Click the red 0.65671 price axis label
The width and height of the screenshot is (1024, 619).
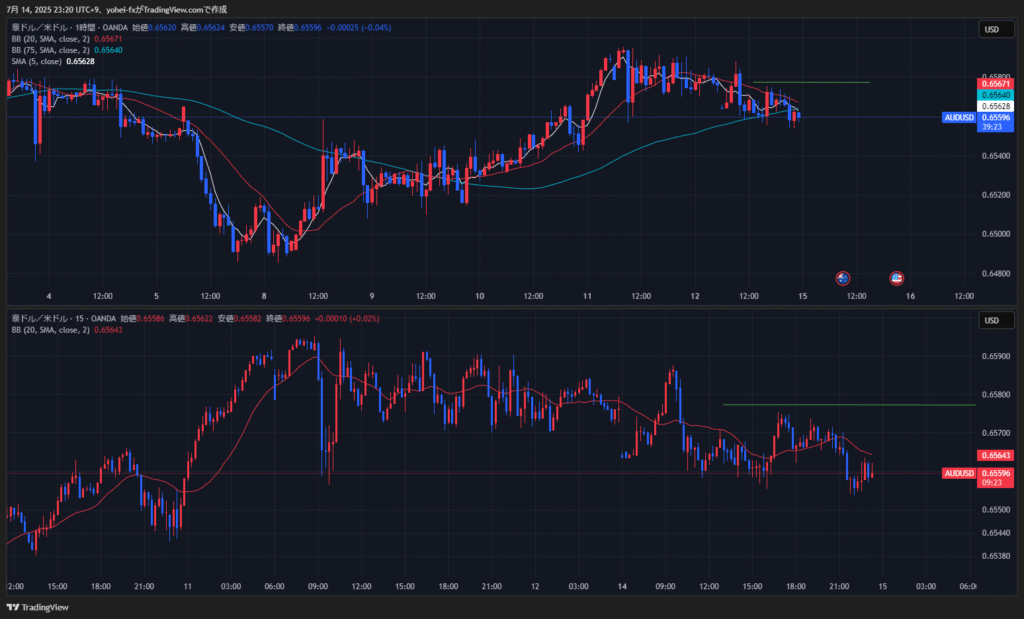996,83
